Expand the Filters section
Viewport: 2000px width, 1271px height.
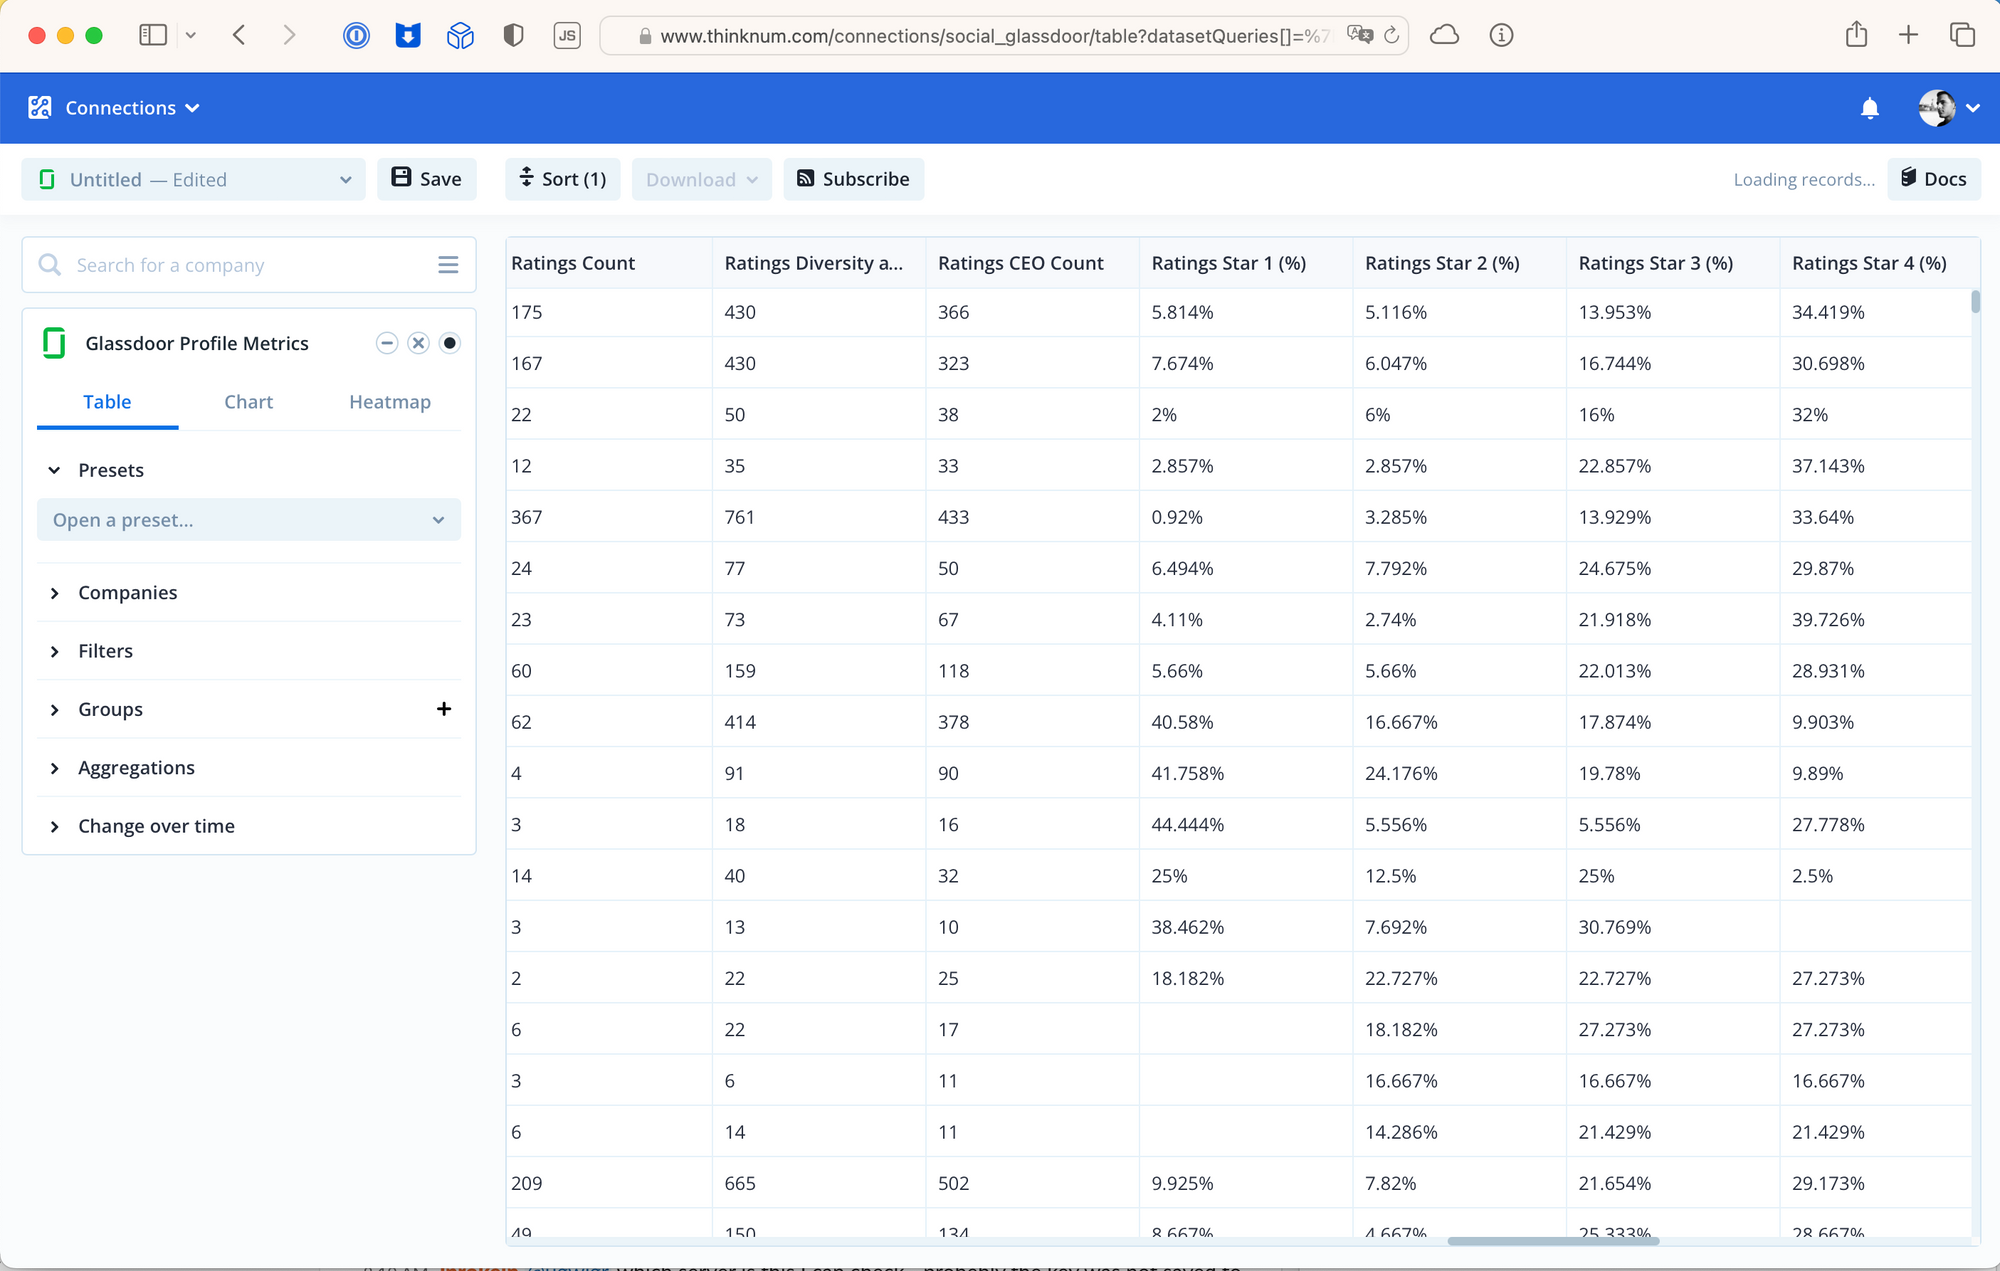(105, 651)
